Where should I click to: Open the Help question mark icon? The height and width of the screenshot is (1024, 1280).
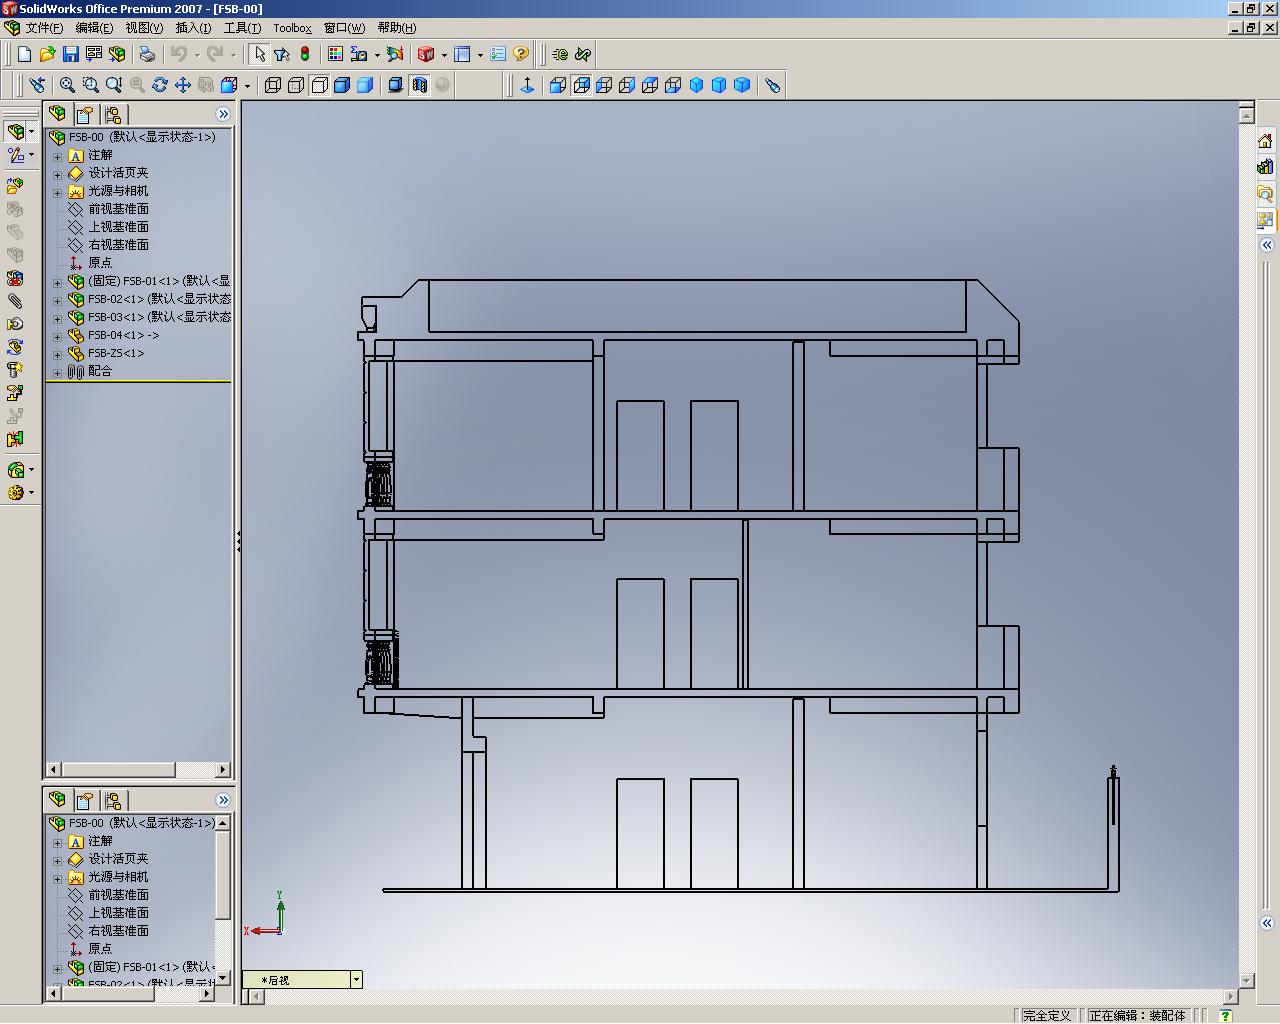521,54
